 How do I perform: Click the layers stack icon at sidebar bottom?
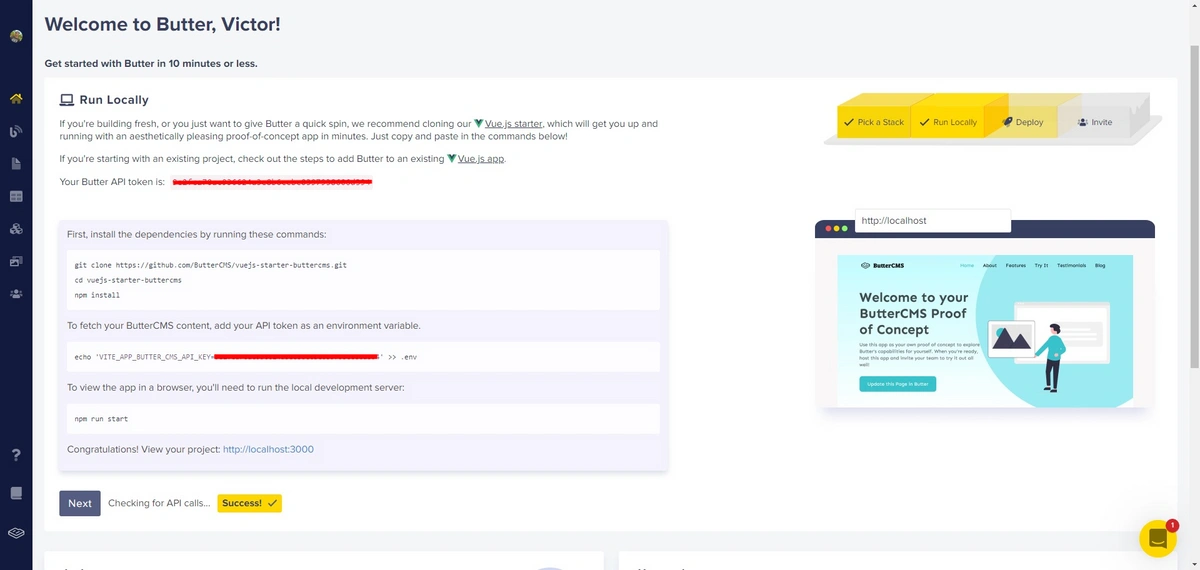[16, 533]
